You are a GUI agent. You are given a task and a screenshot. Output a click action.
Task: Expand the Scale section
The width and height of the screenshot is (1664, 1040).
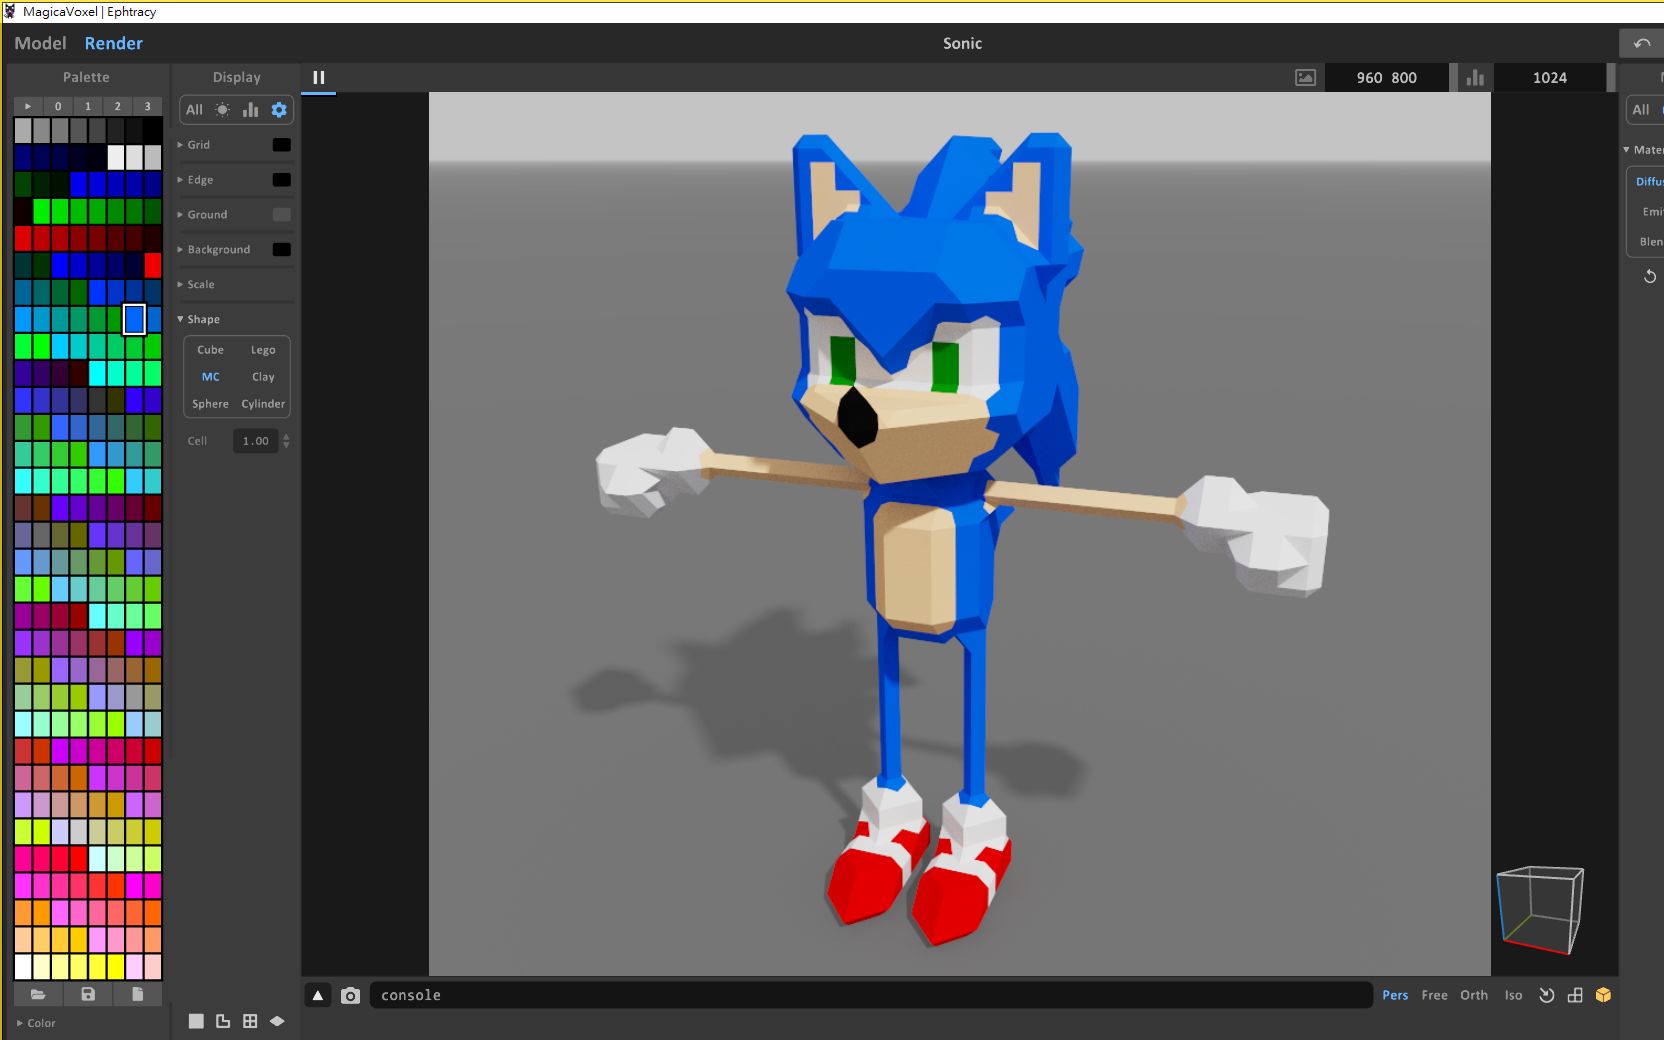click(x=196, y=285)
